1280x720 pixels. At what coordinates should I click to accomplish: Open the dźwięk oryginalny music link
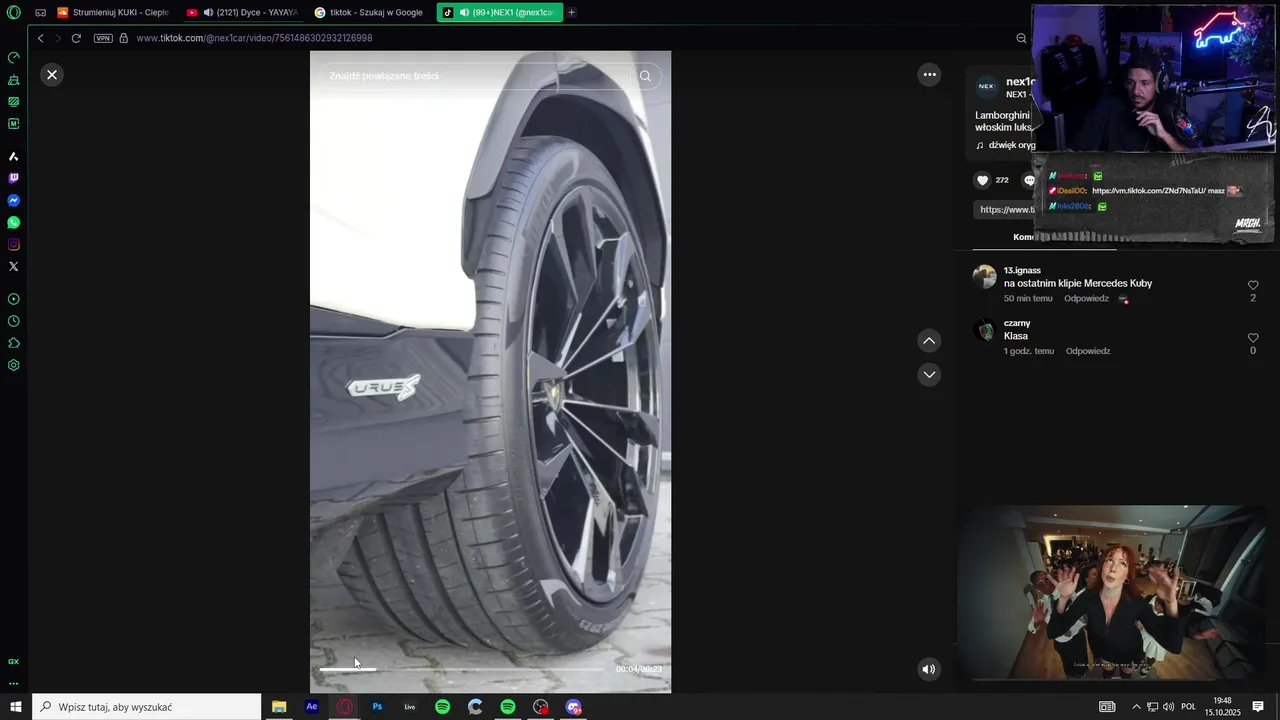point(1005,145)
